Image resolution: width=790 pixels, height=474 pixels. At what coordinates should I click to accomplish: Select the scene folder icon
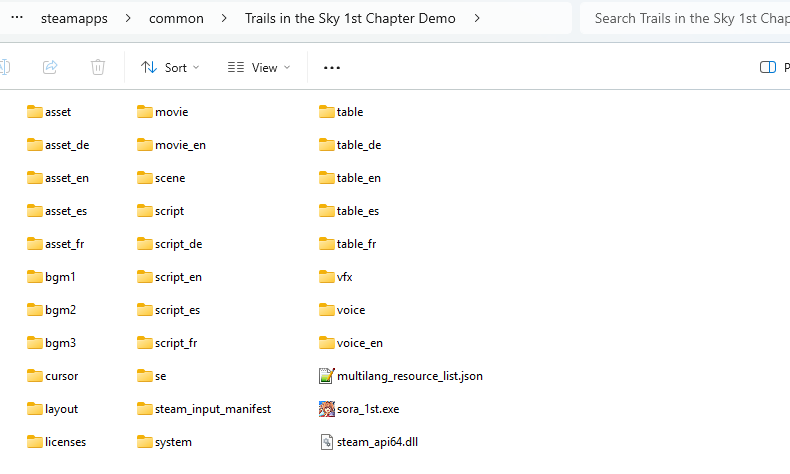click(145, 177)
